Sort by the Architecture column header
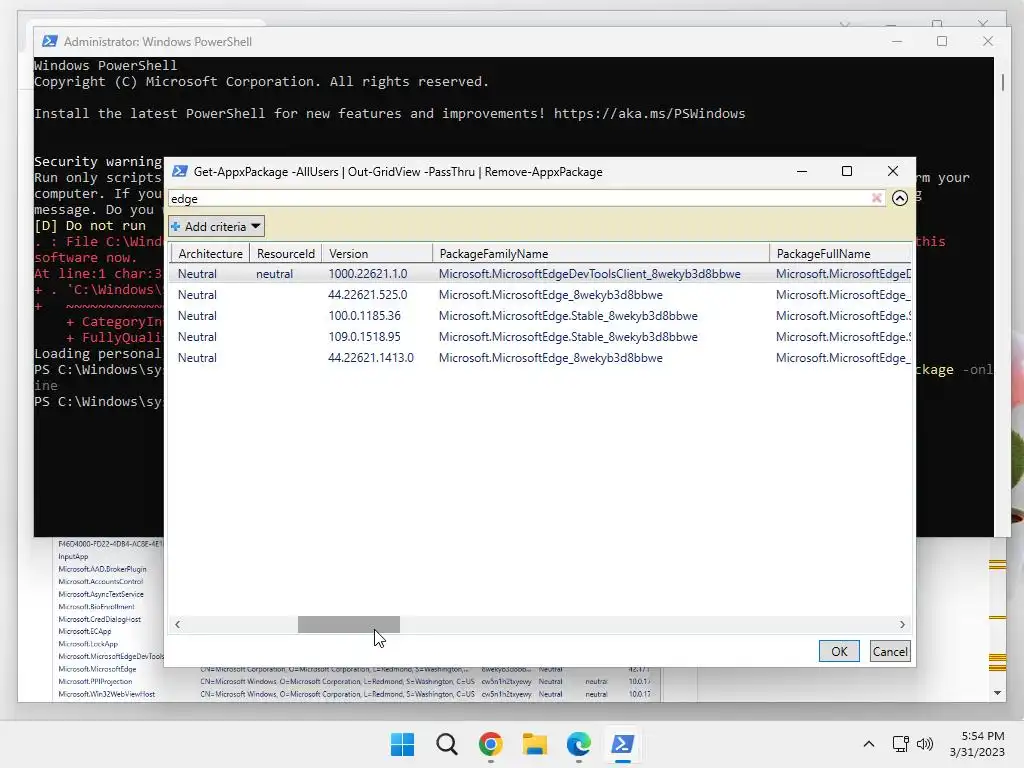 pos(210,253)
